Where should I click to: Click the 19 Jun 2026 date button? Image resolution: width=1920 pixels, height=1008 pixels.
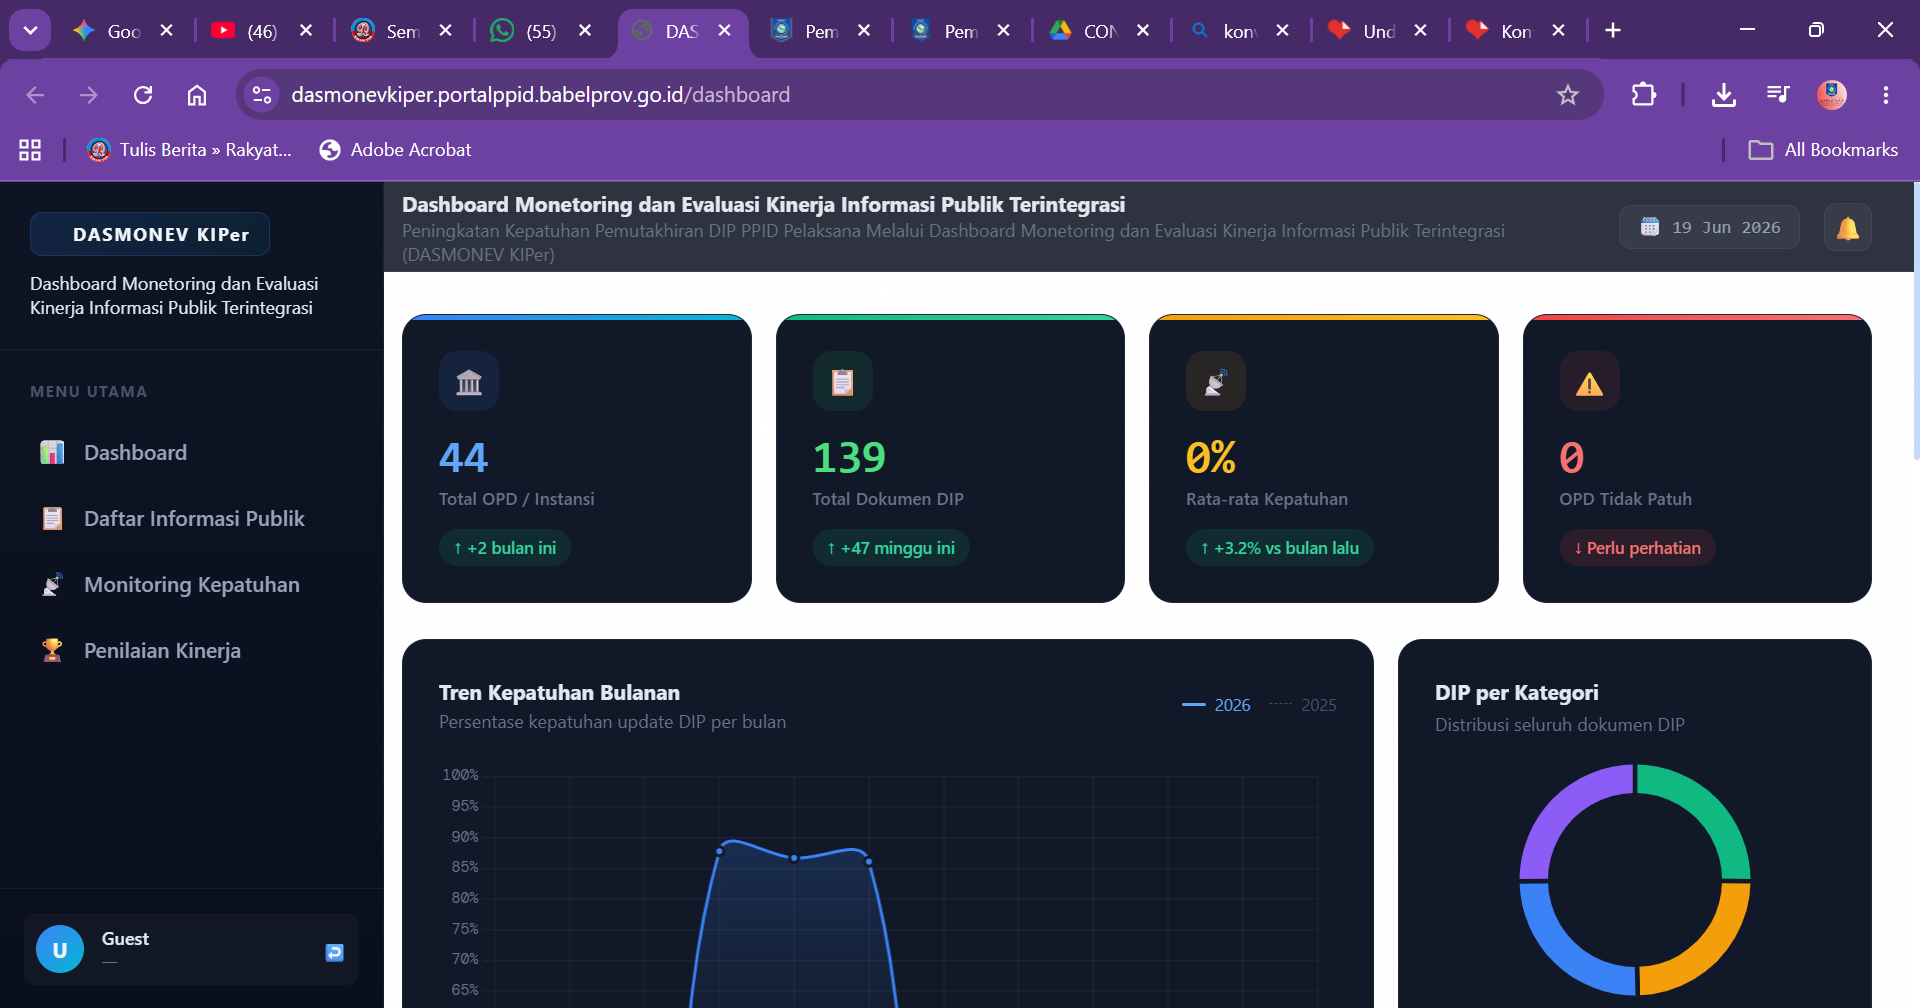click(1709, 227)
